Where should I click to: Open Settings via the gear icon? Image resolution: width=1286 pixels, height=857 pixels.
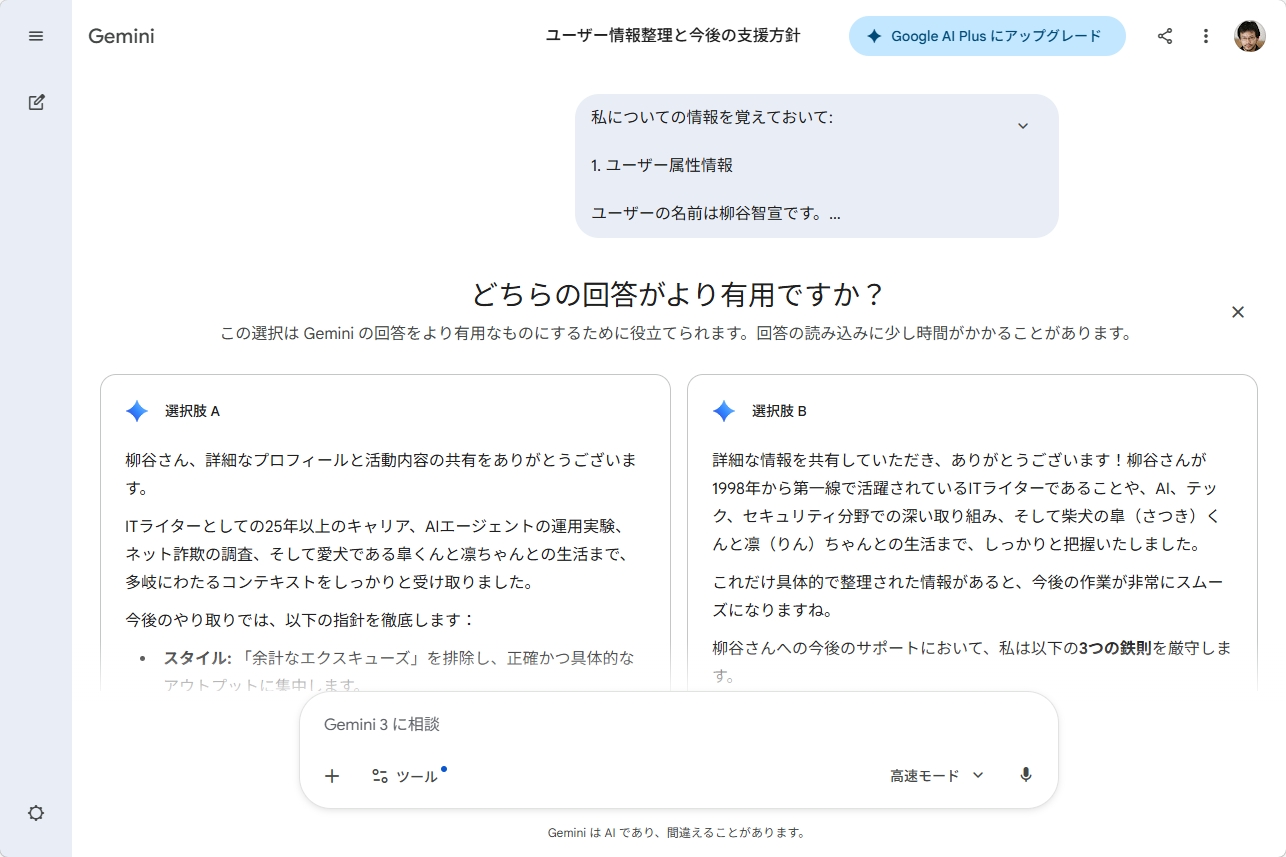click(36, 813)
